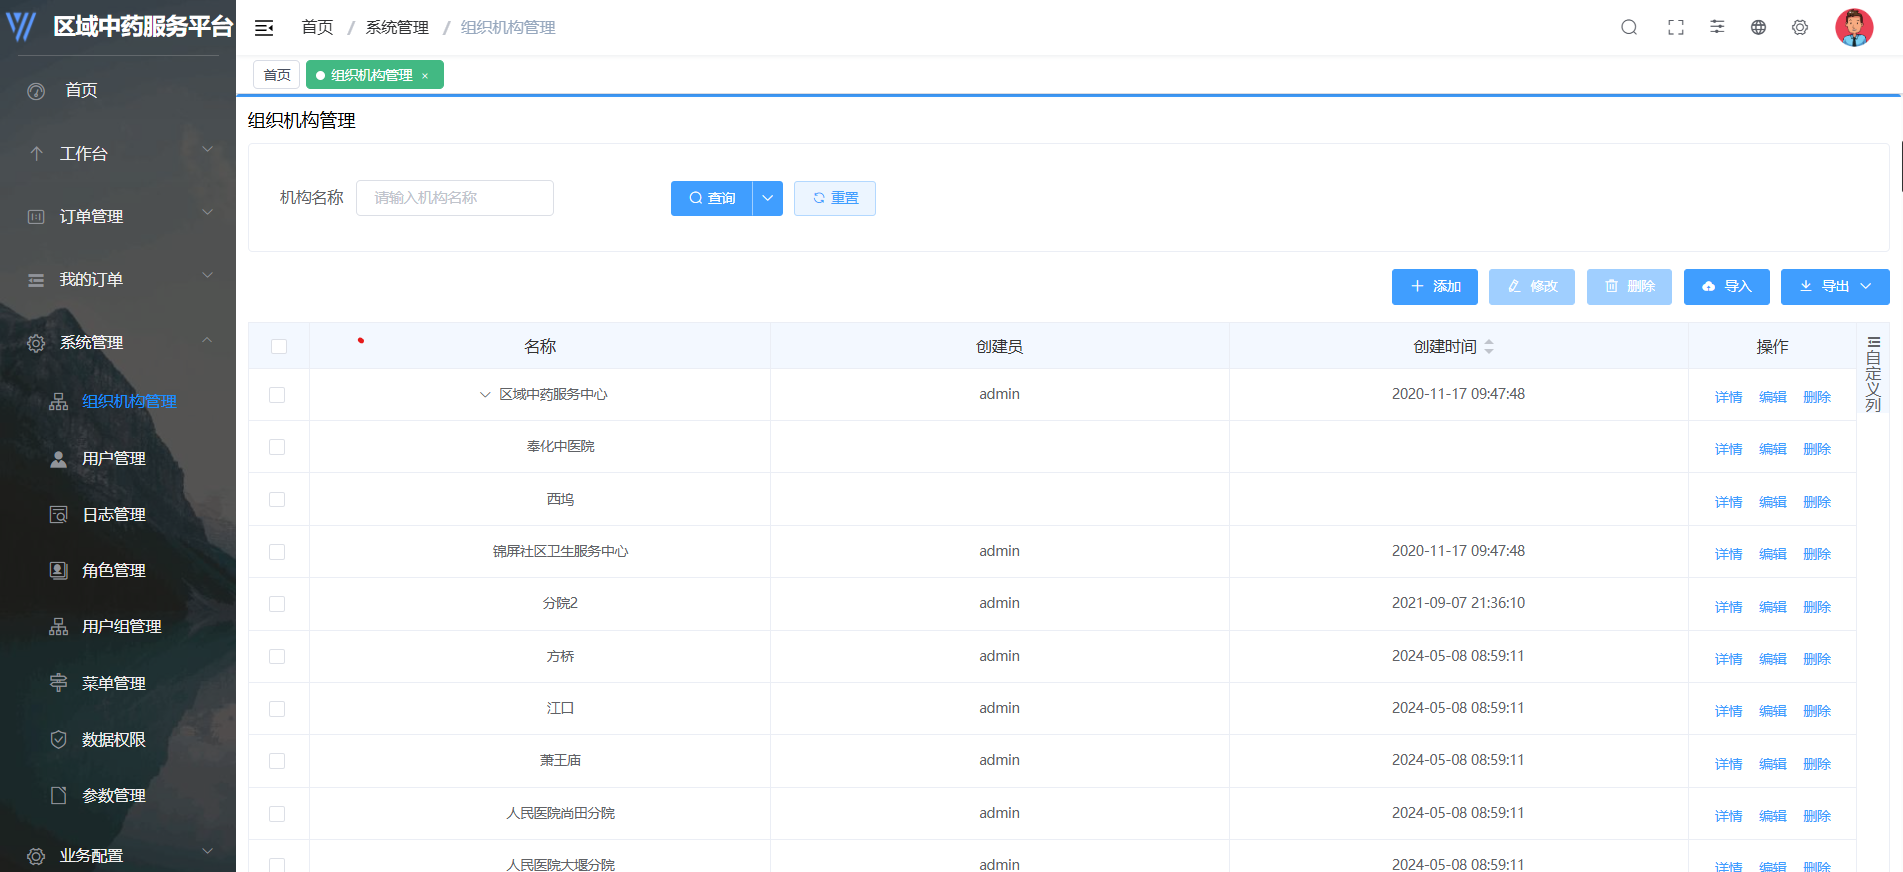Click the 添加 add button
Image resolution: width=1903 pixels, height=872 pixels.
1435,286
